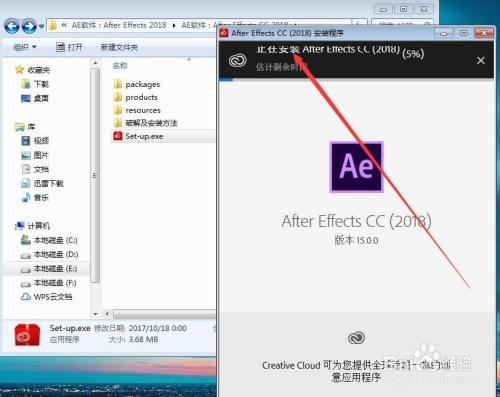Open 迅雷下载 library
This screenshot has height=397, width=500.
[42, 183]
